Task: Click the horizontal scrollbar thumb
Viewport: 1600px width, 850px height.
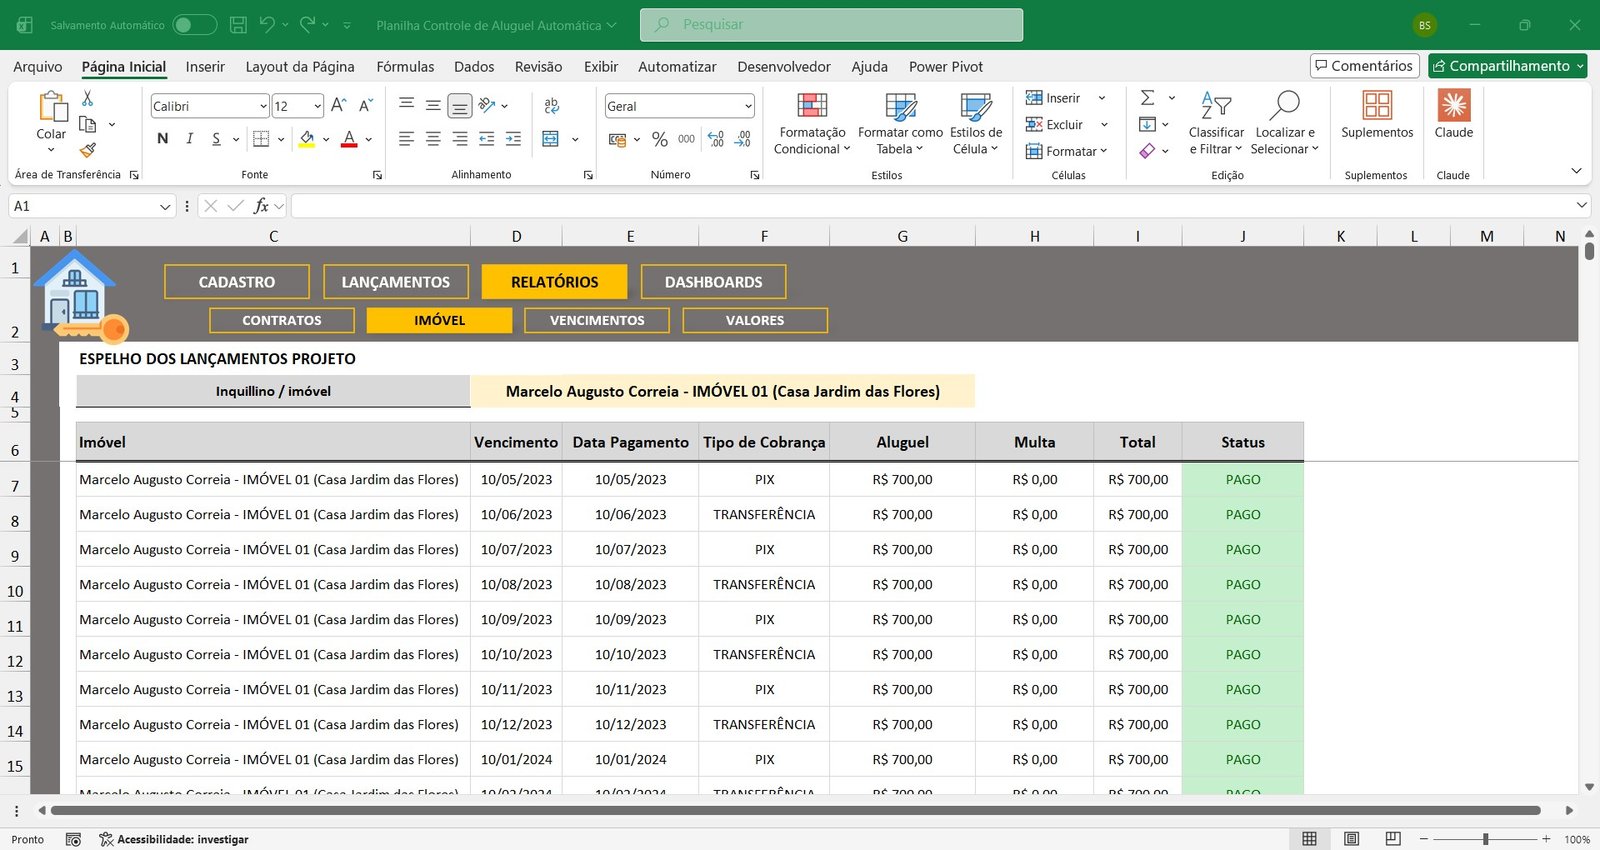Action: [x=796, y=810]
